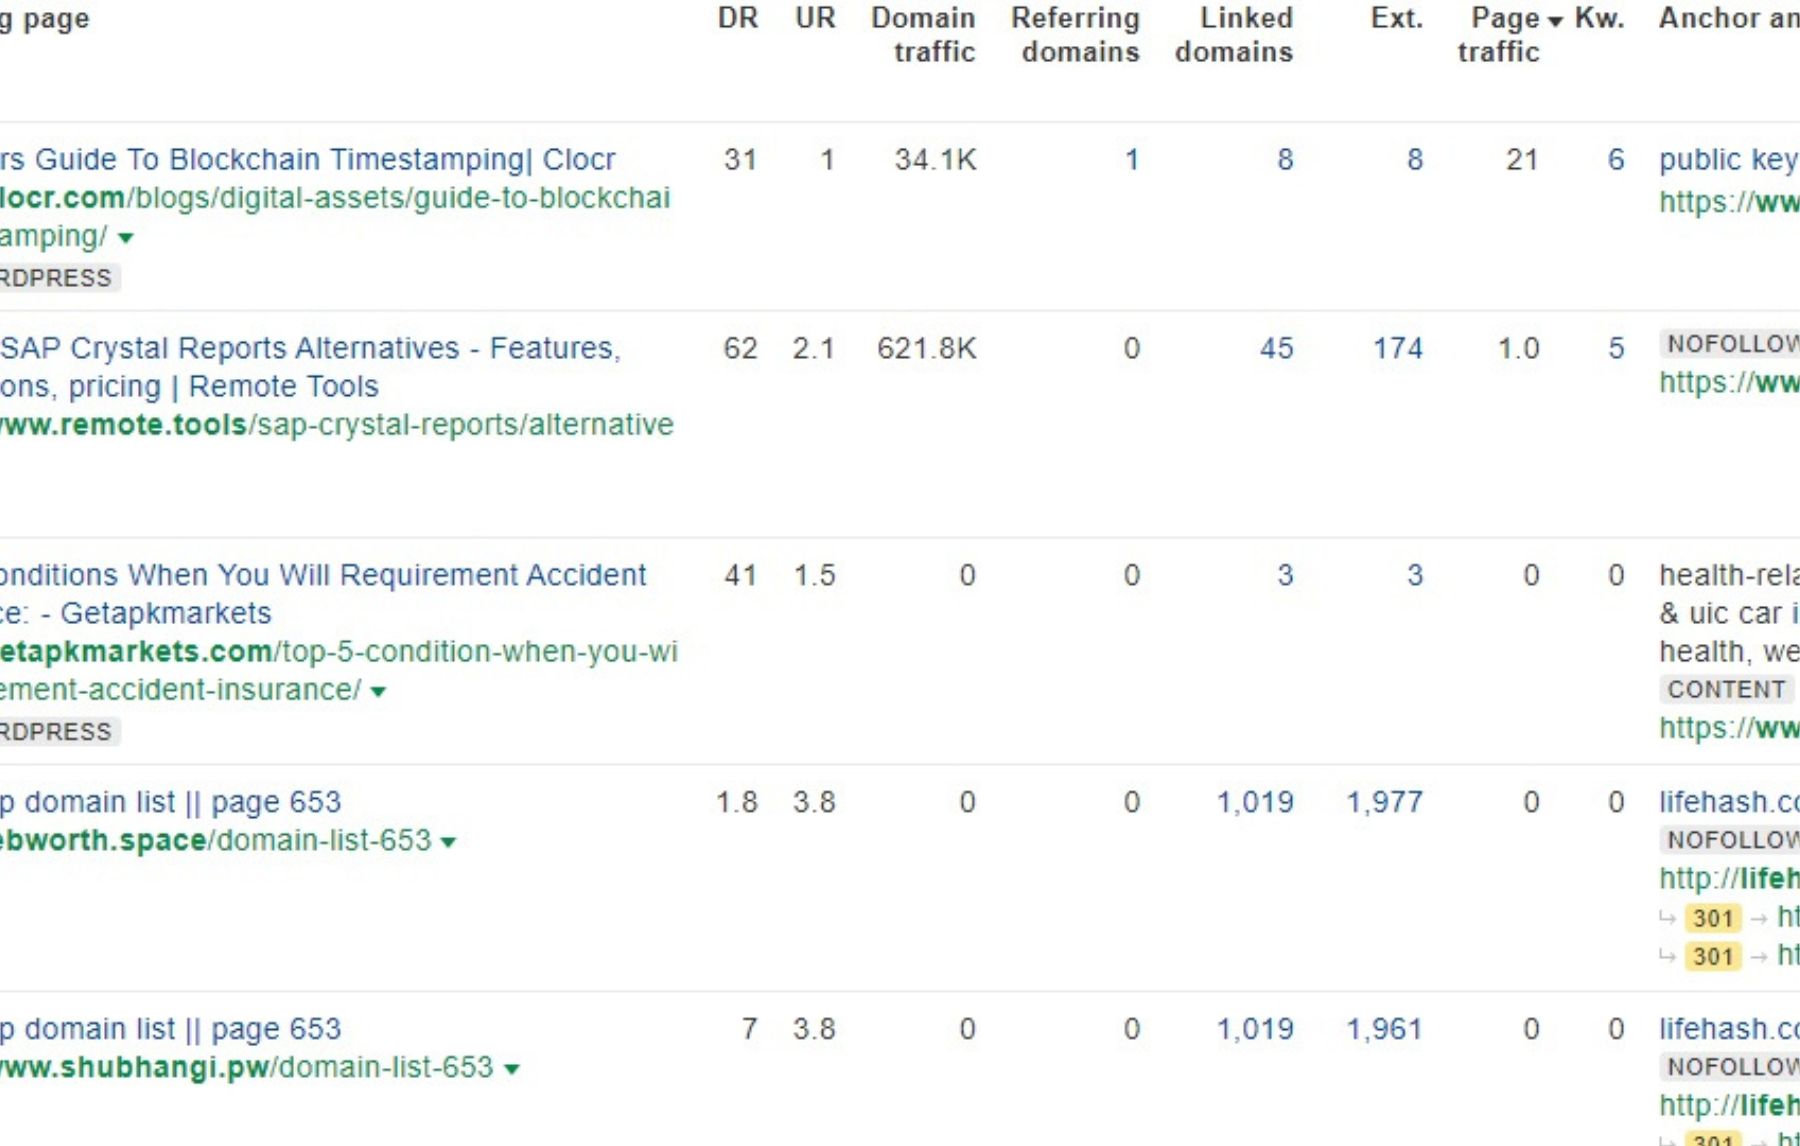
Task: Click the CONTENT tag in Getapkmarkets anchor
Action: tap(1726, 690)
